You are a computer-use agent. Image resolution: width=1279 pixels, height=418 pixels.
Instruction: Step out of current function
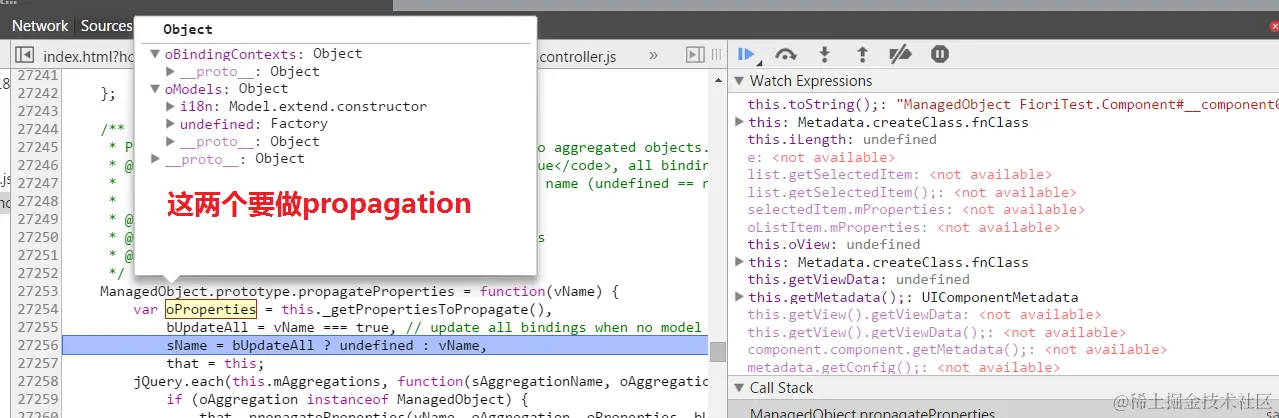[862, 54]
